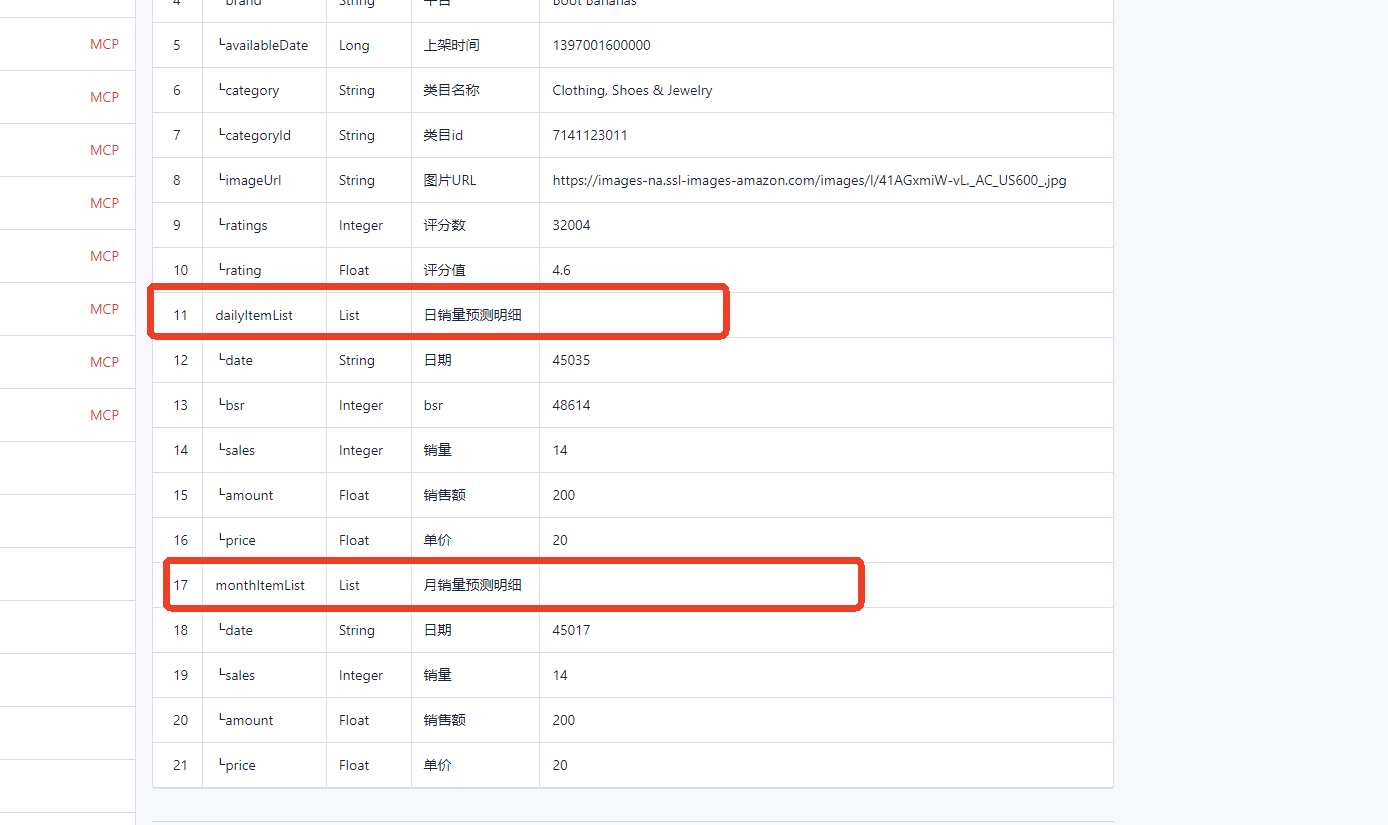Click the image URL ending in _AC_US600_.jpg
Image resolution: width=1388 pixels, height=825 pixels.
click(x=809, y=180)
